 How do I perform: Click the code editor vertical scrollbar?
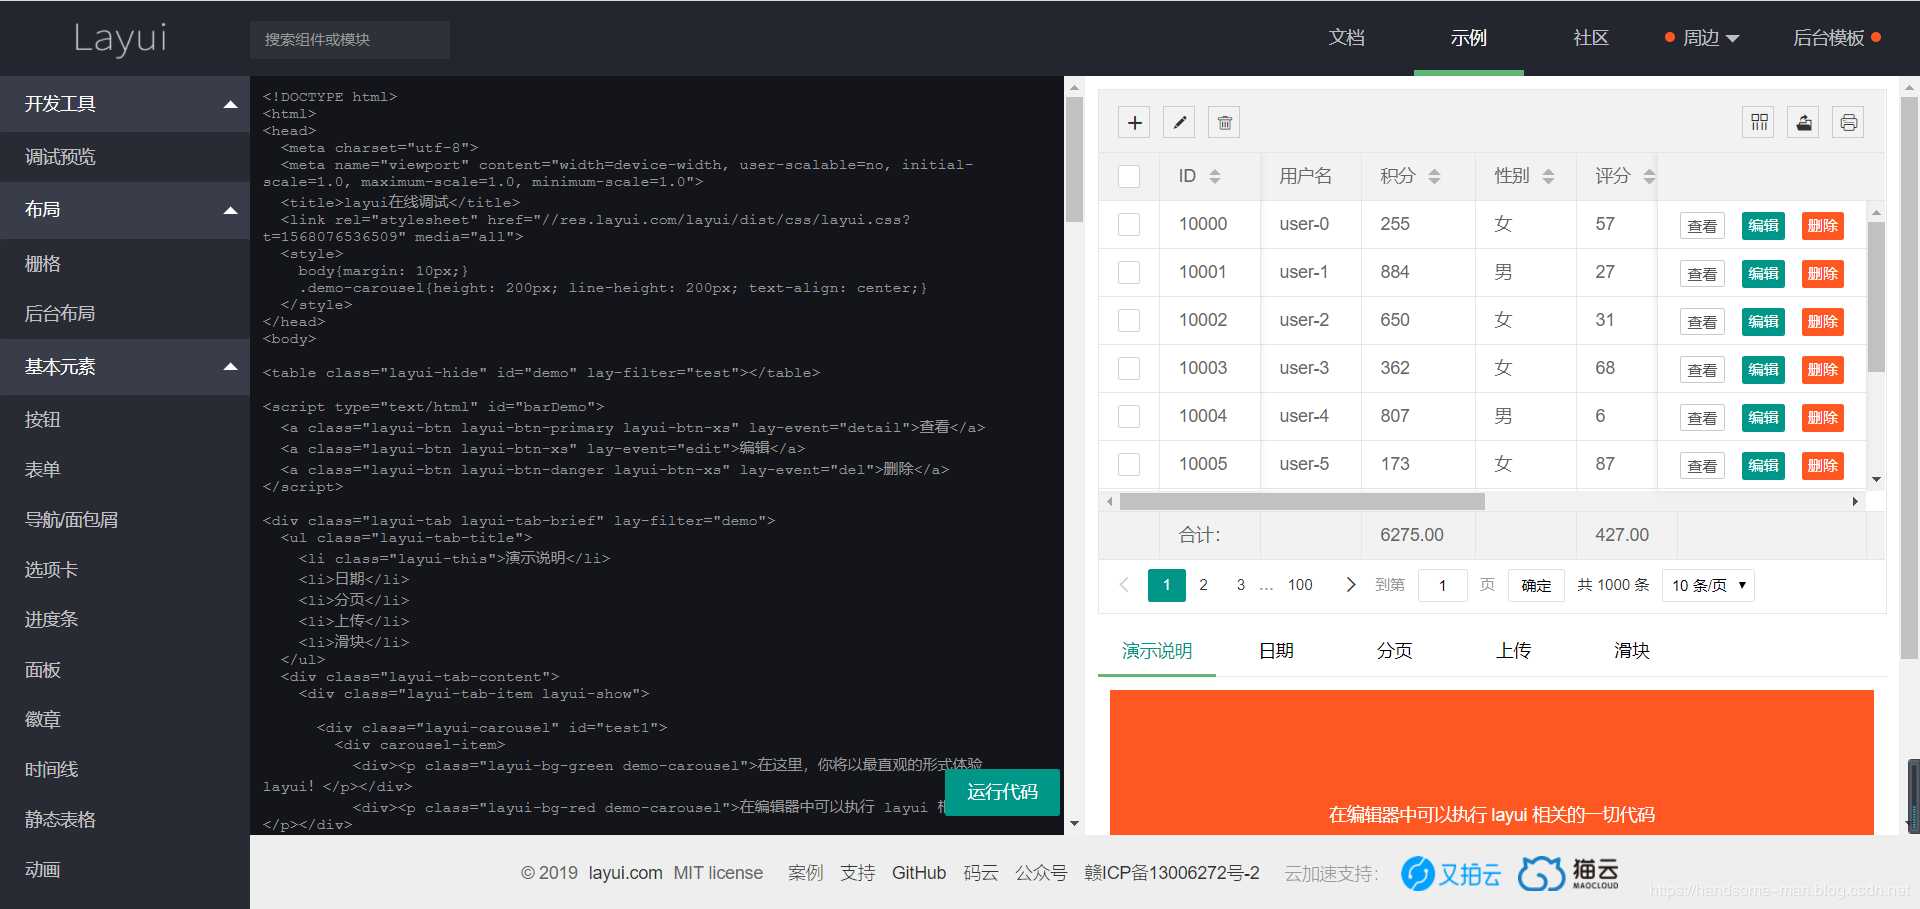[x=1075, y=160]
